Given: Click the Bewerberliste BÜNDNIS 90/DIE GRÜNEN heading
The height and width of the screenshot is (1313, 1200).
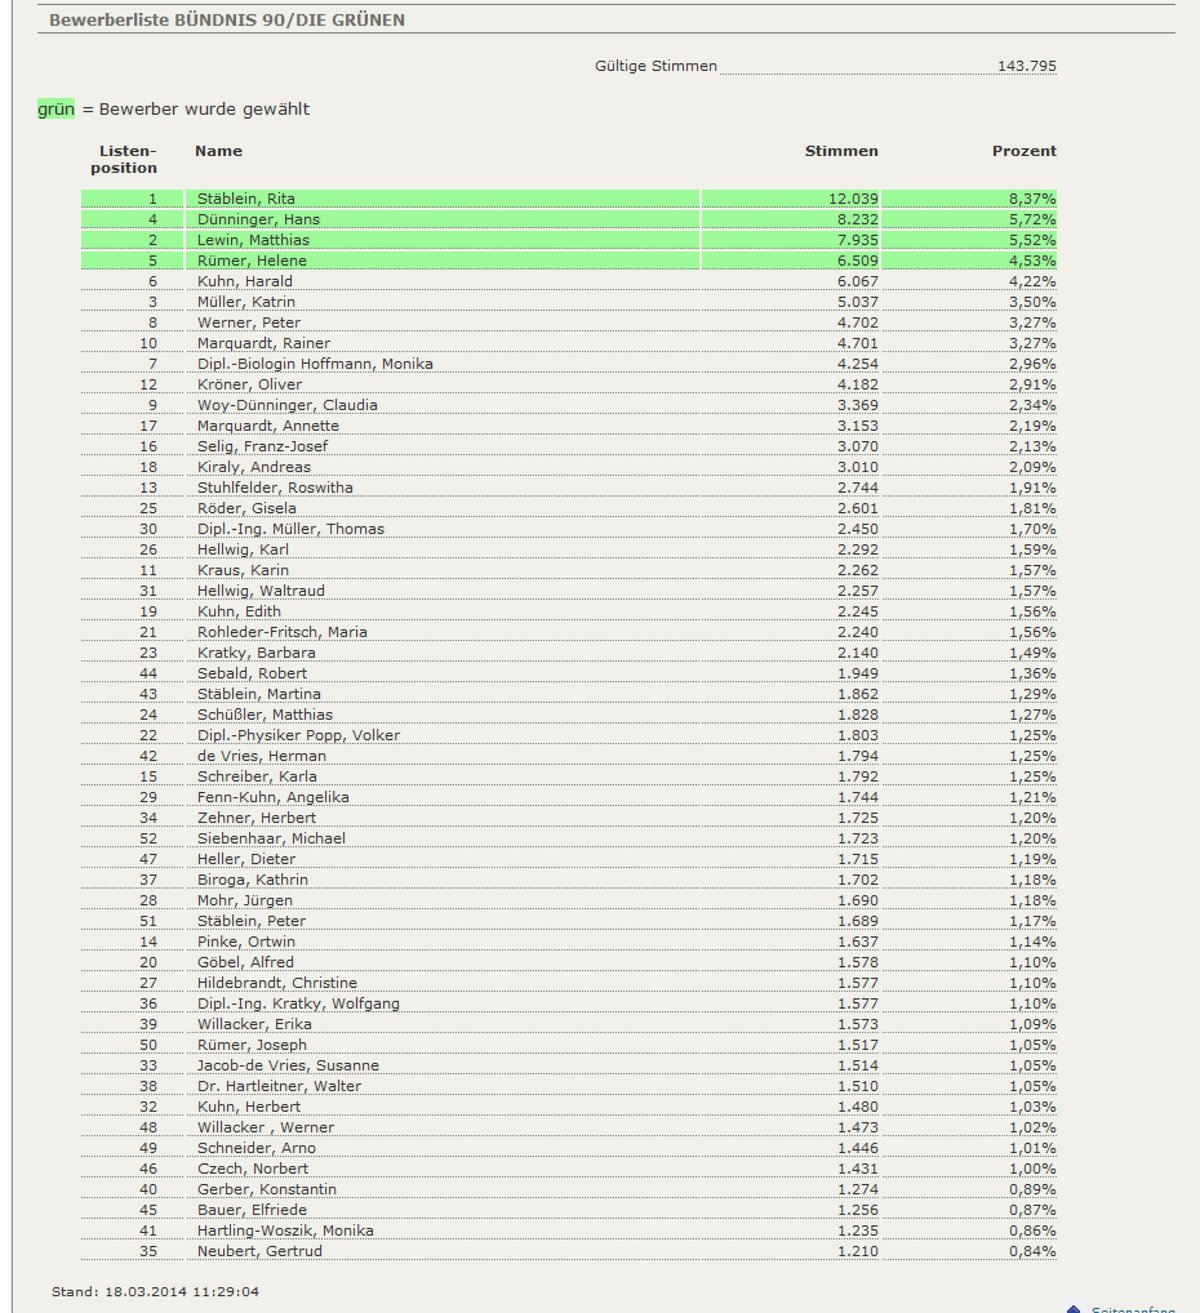Looking at the screenshot, I should [x=227, y=20].
